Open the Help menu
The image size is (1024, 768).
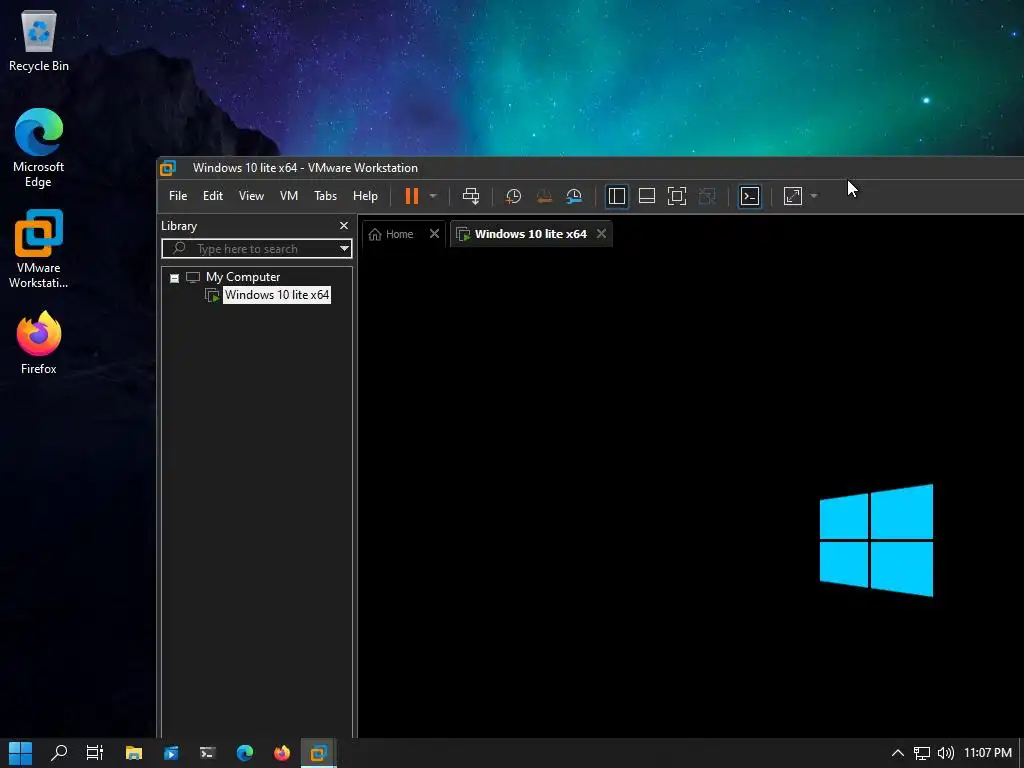coord(365,196)
